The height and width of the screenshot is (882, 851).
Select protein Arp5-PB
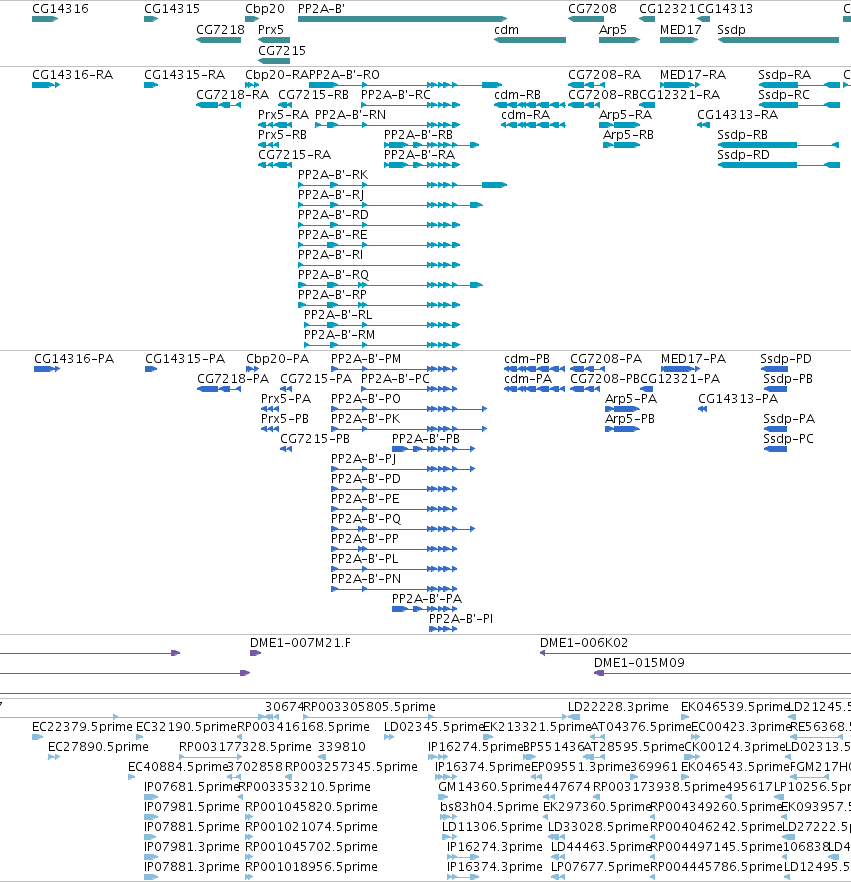629,419
